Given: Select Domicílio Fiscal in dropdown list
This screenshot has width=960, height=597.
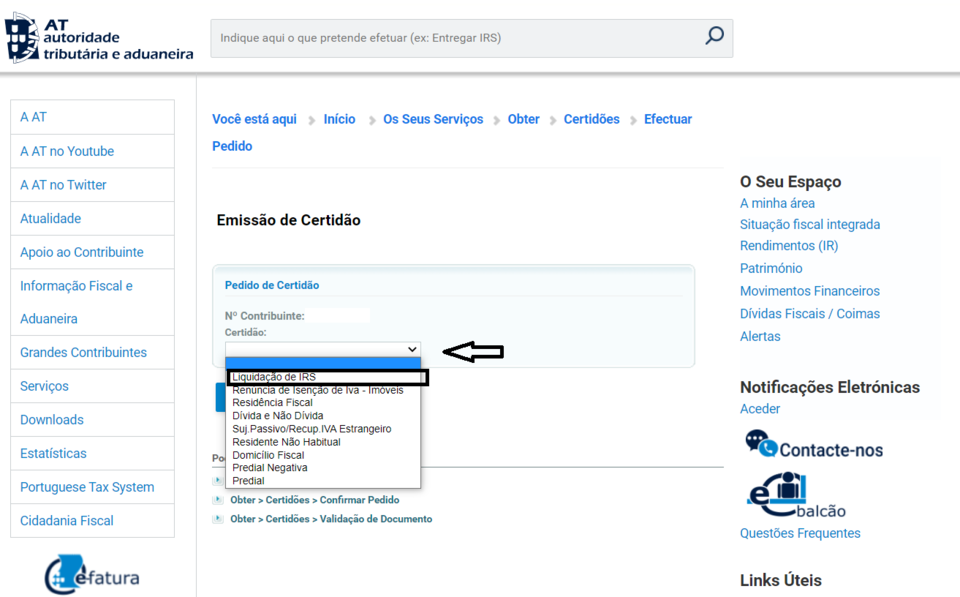Looking at the screenshot, I should pos(268,455).
